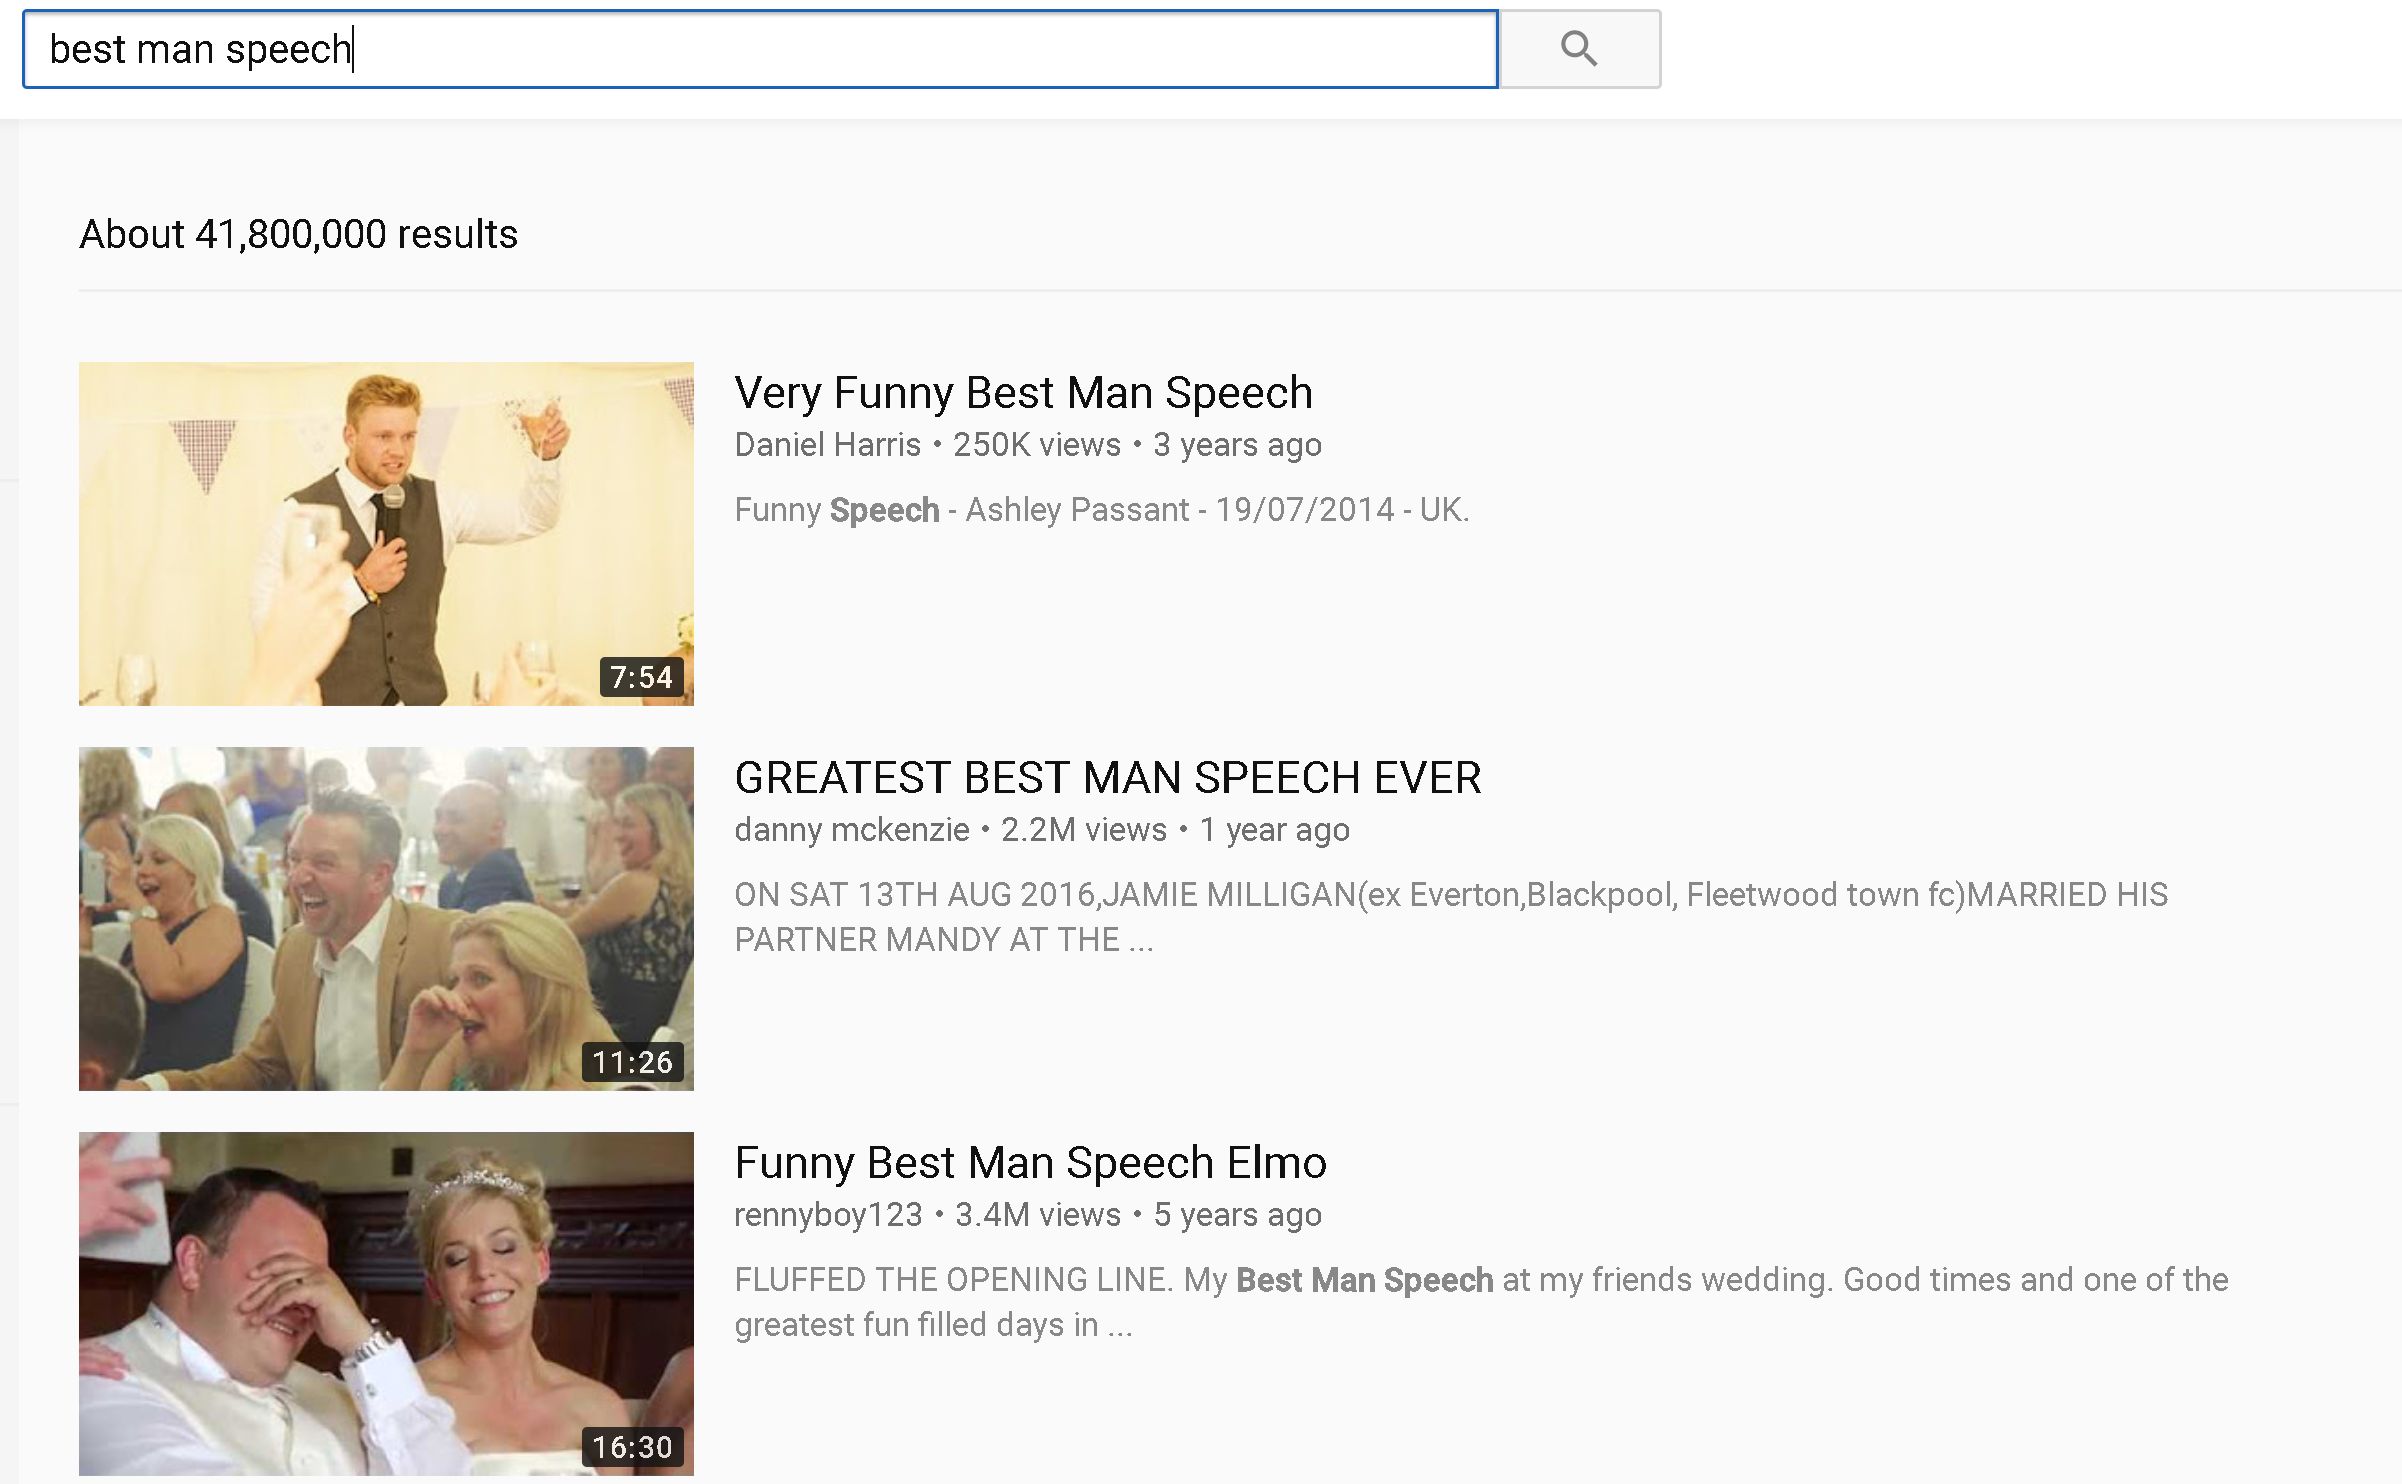The width and height of the screenshot is (2402, 1484).
Task: Click 'Very Funny Best Man Speech' title
Action: pyautogui.click(x=1023, y=393)
